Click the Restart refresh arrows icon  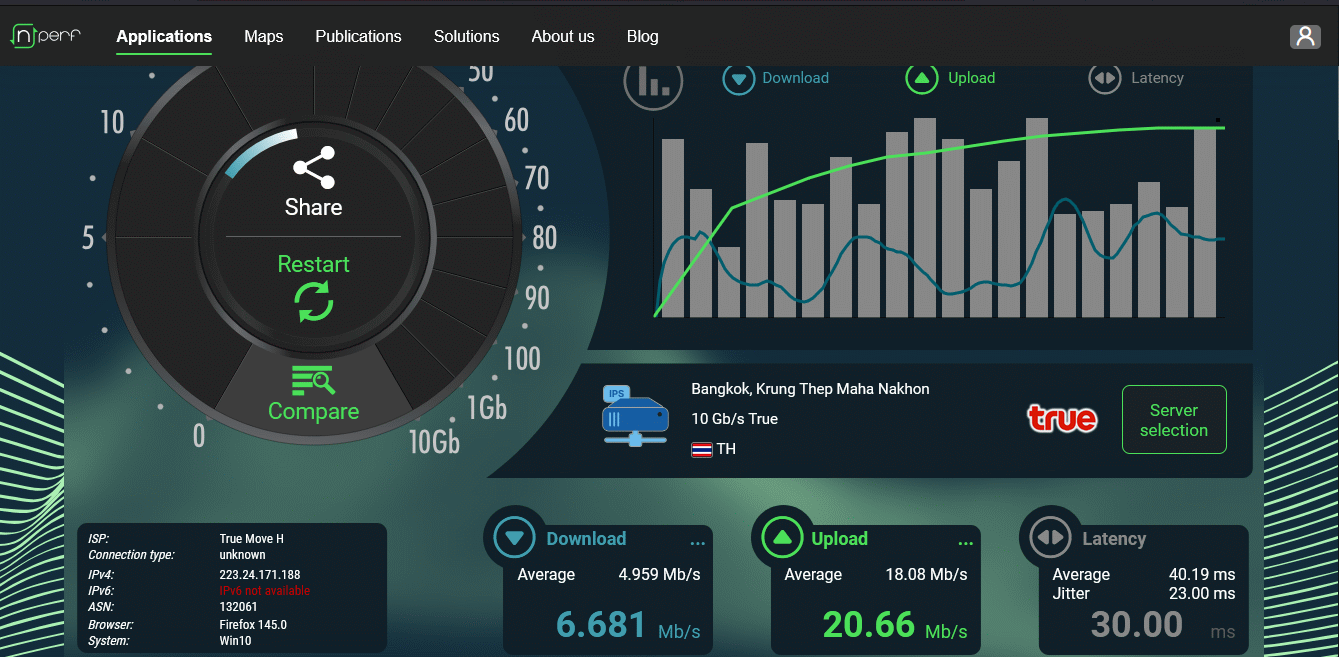pyautogui.click(x=314, y=302)
